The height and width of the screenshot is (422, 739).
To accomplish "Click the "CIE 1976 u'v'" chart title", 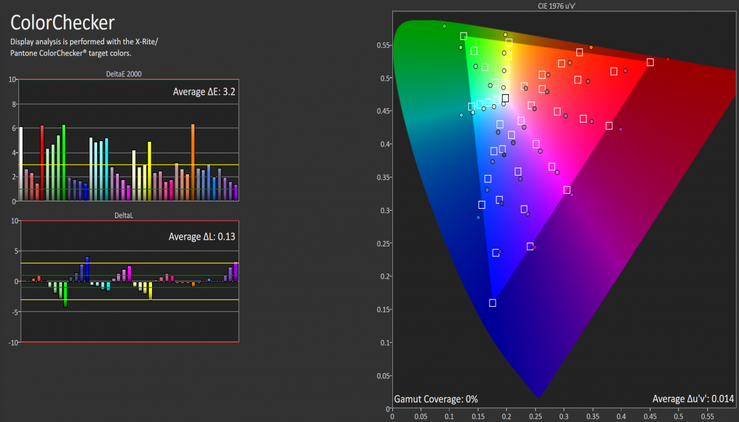I will 556,6.
